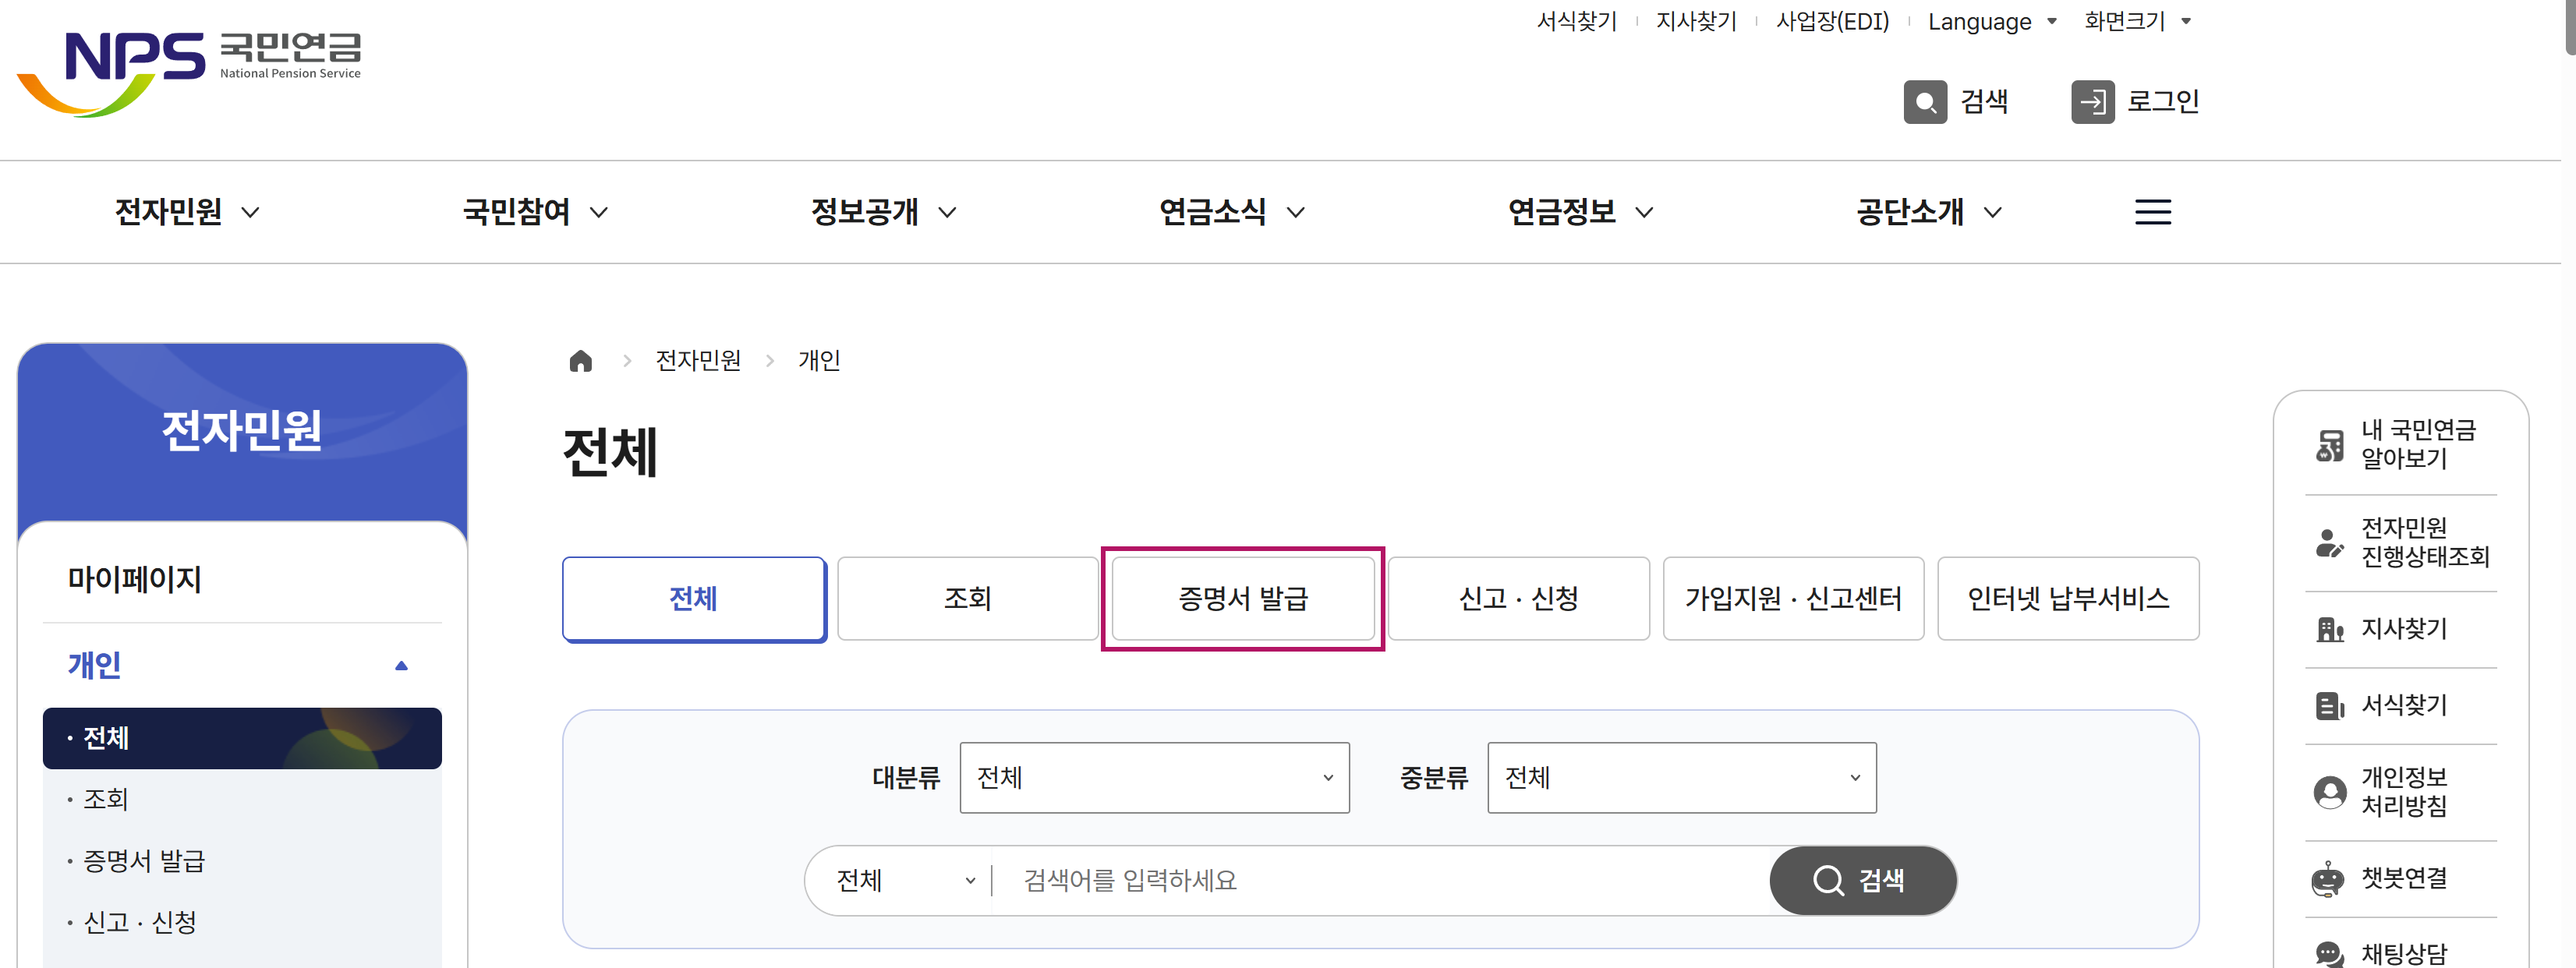The height and width of the screenshot is (968, 2576).
Task: Open 사업장(EDI) link
Action: [1832, 21]
